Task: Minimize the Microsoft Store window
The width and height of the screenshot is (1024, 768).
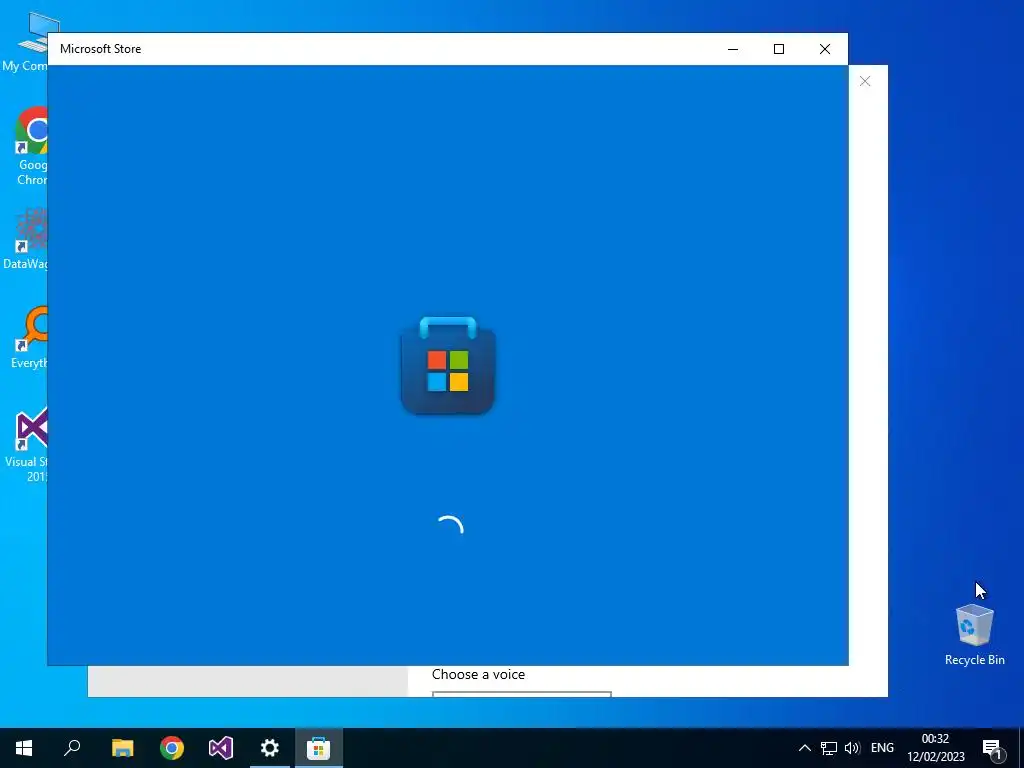Action: (733, 49)
